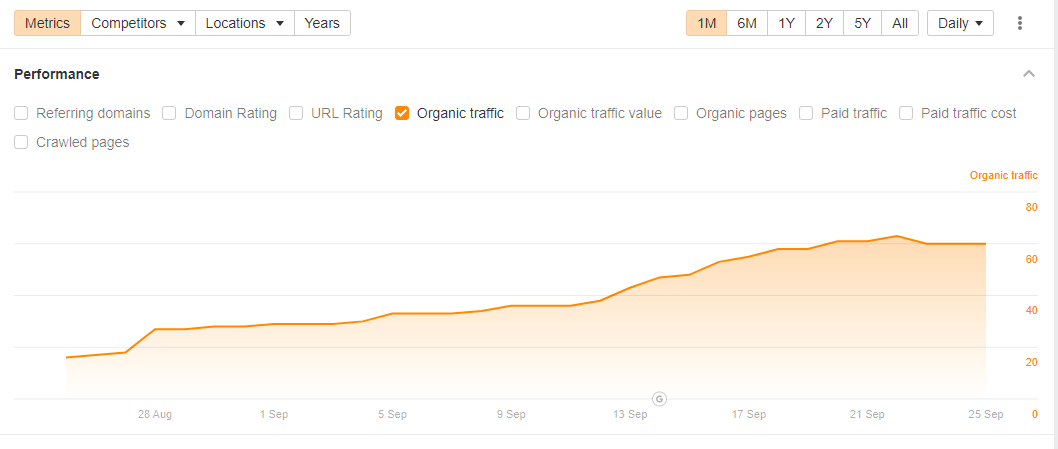Open the Competitors dropdown
1058x449 pixels.
[x=138, y=23]
